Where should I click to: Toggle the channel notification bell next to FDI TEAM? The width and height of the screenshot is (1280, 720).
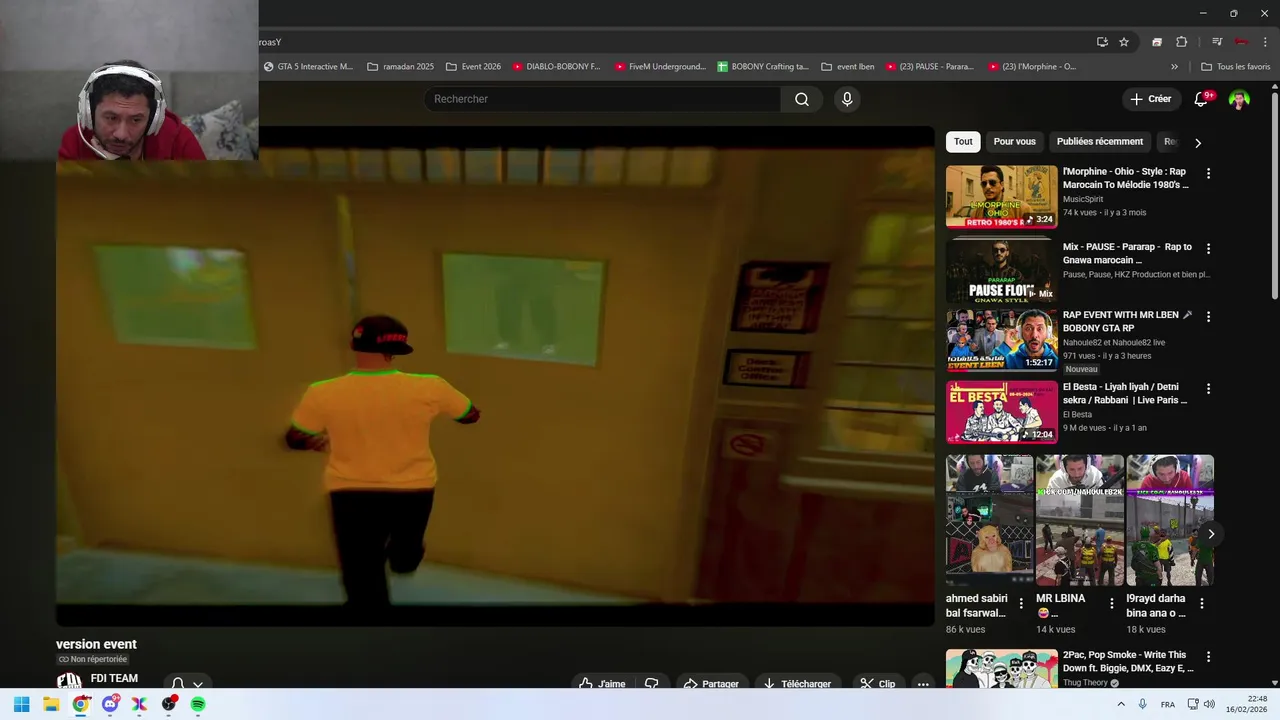(187, 685)
